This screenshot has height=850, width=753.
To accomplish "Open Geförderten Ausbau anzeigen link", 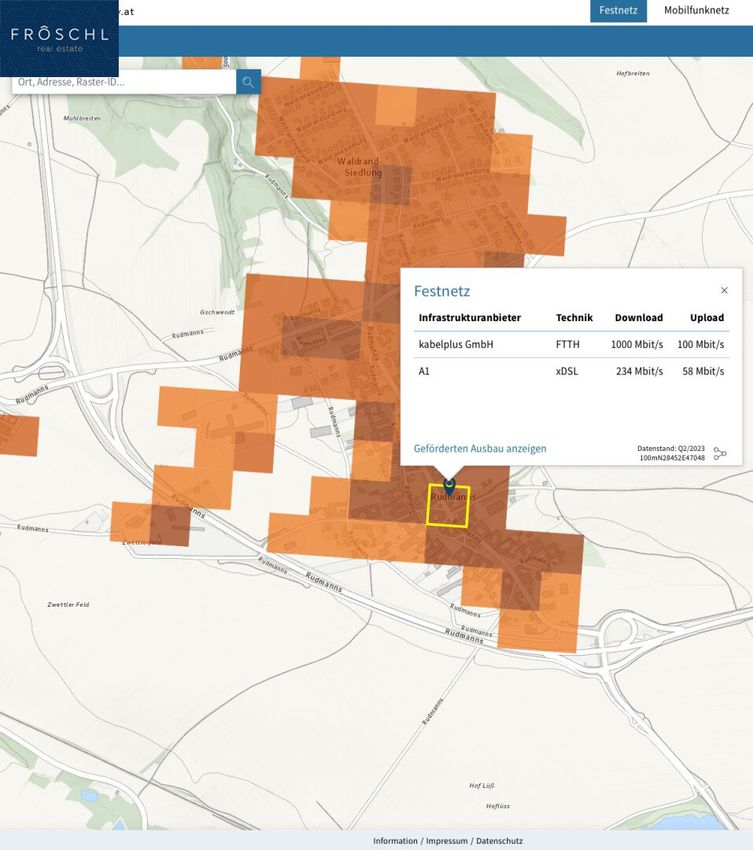I will click(x=480, y=449).
